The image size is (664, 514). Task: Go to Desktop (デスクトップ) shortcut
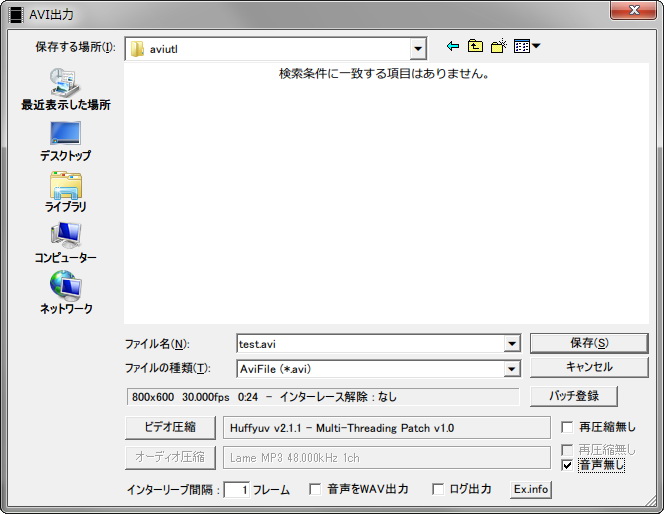point(65,140)
